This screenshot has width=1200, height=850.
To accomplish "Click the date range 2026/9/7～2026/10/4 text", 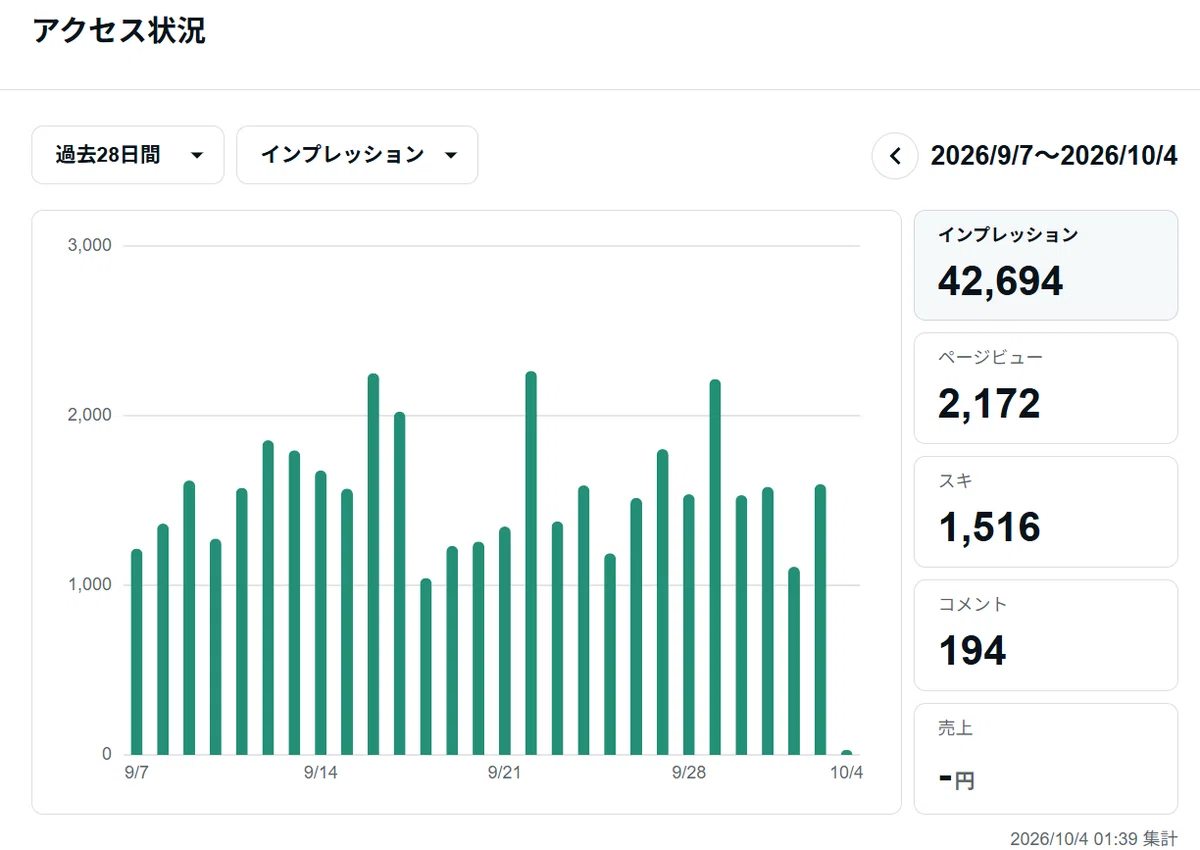I will tap(1054, 156).
